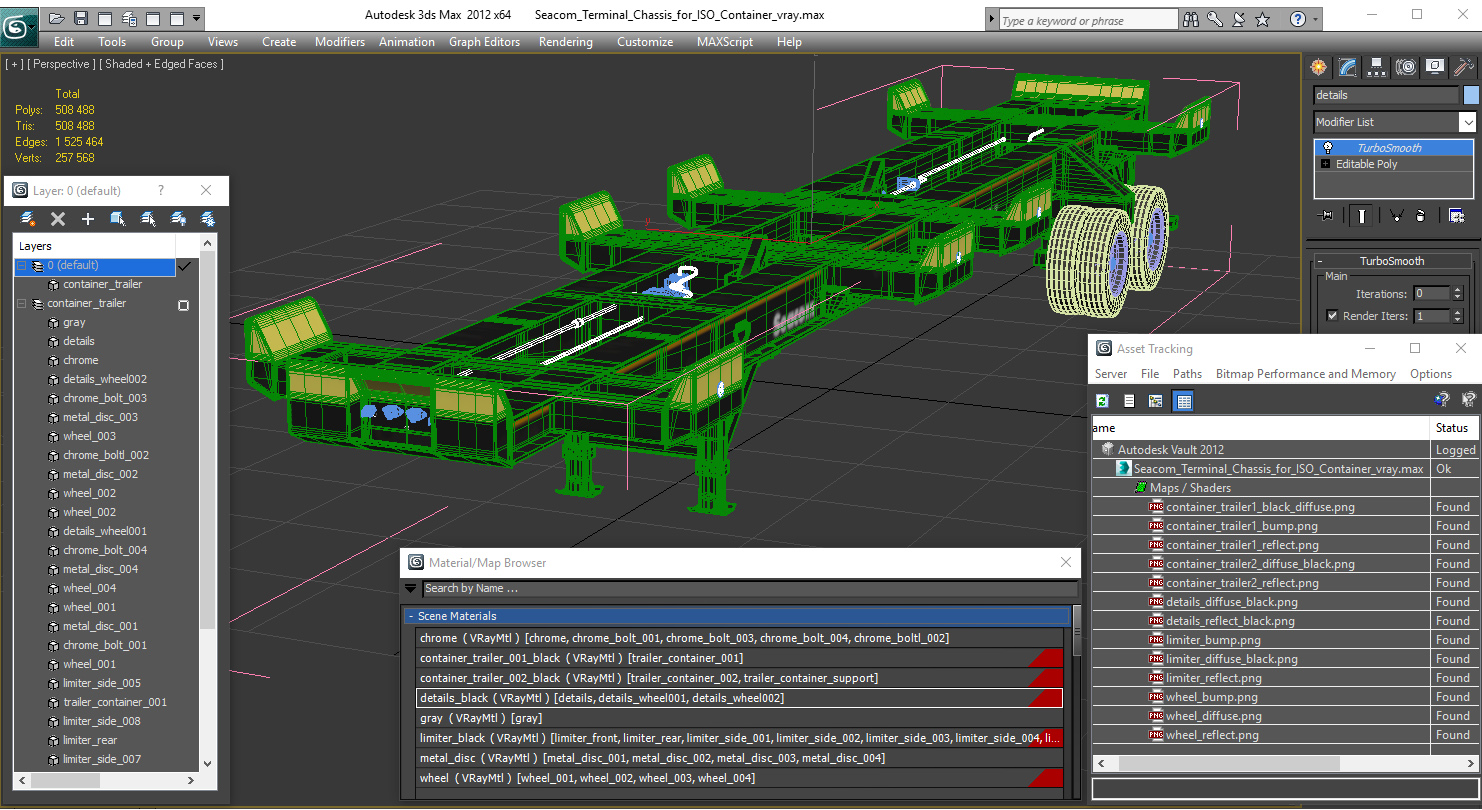Open the Paths menu in Asset Tracking
1482x810 pixels.
tap(1187, 374)
